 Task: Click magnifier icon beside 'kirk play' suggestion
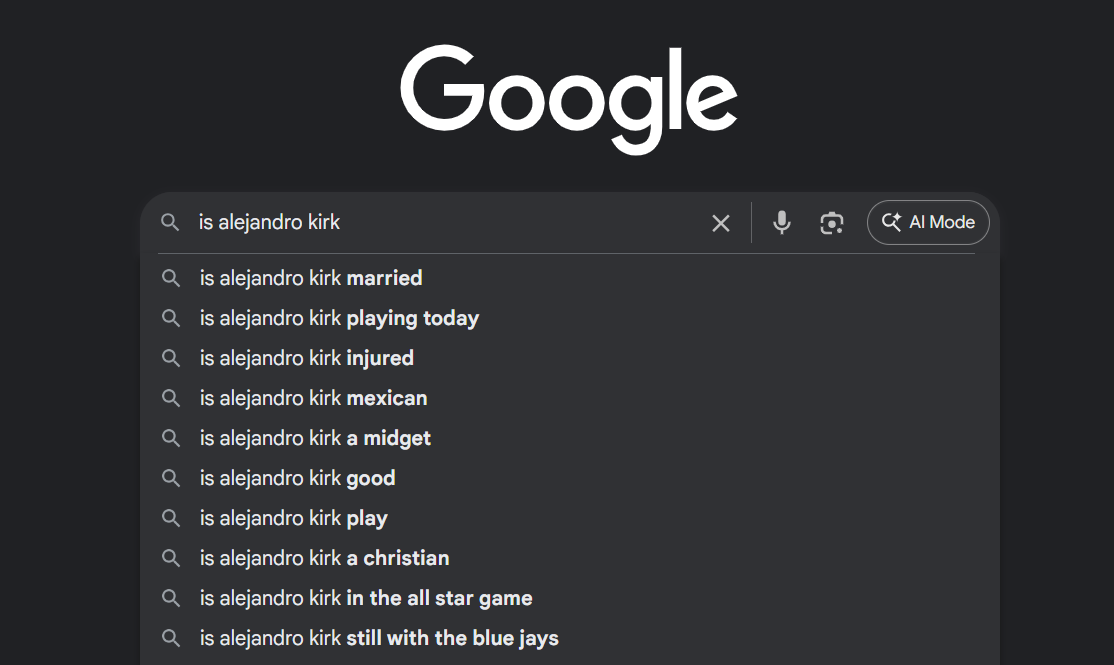pyautogui.click(x=171, y=518)
